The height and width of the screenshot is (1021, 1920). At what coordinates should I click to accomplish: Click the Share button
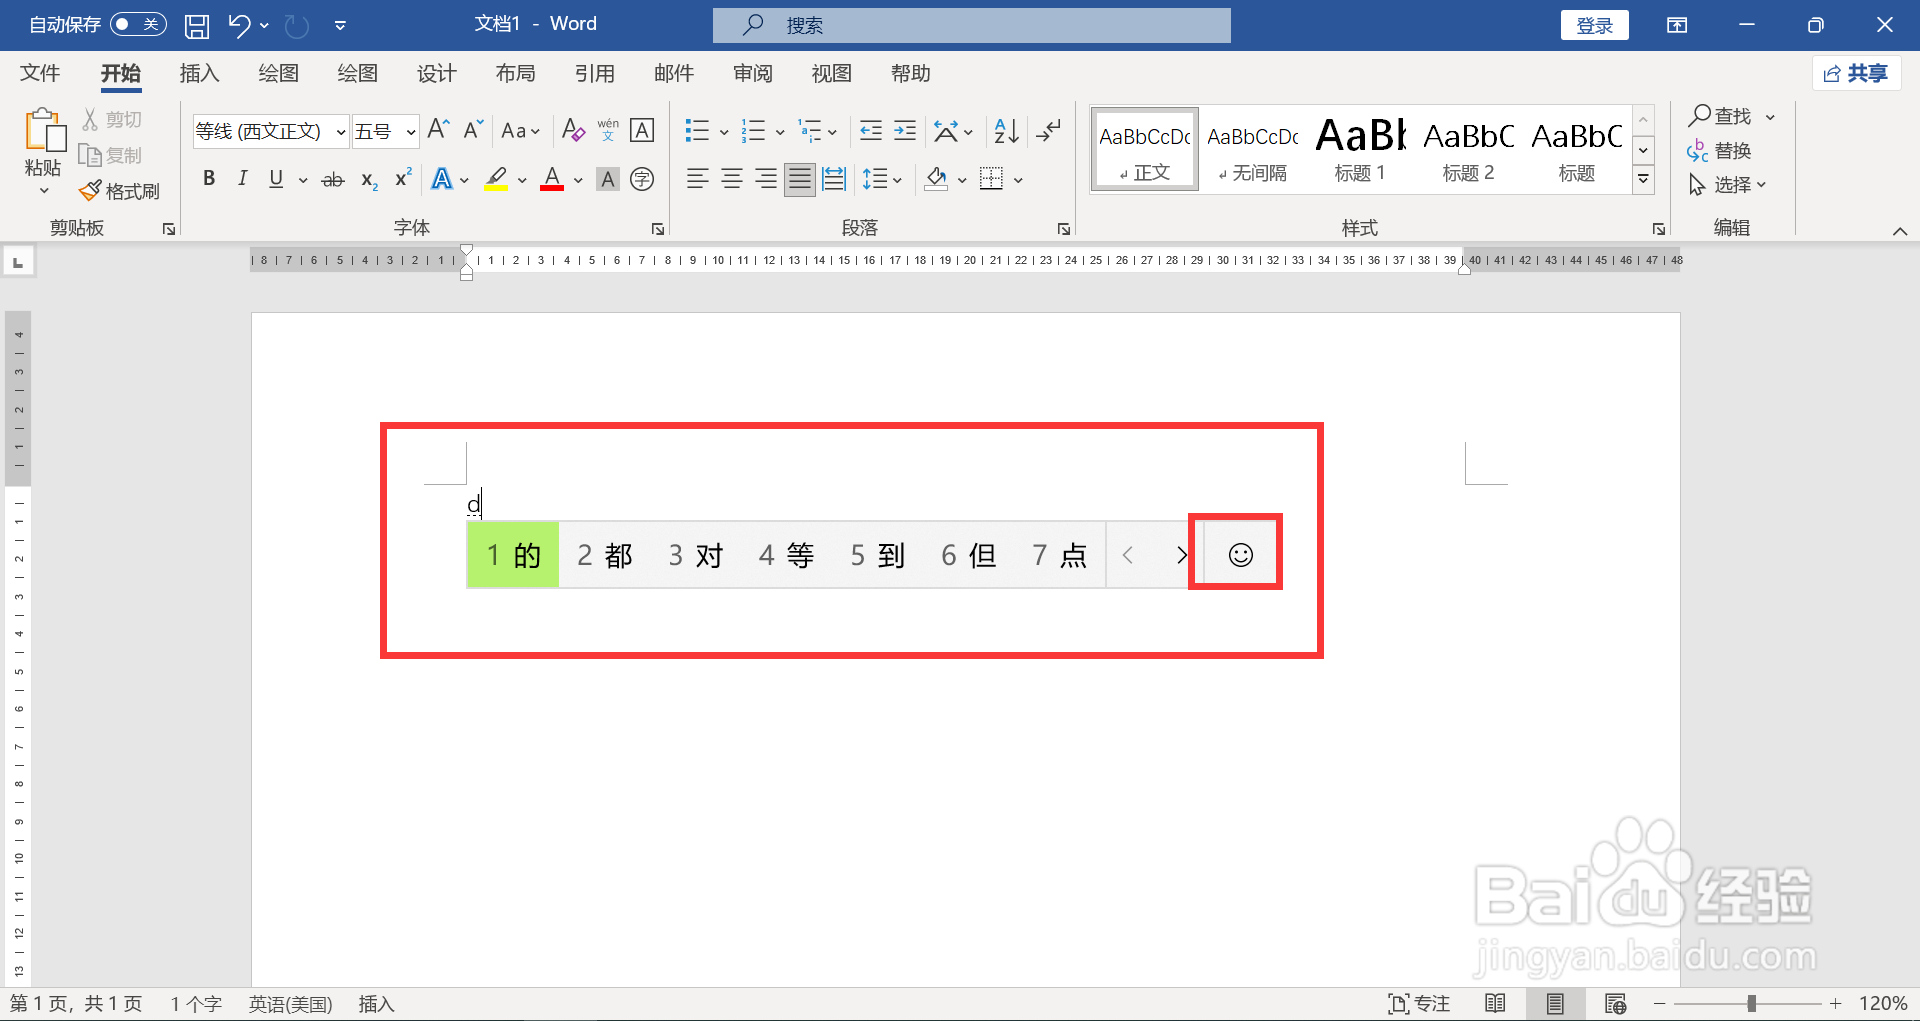[1856, 73]
